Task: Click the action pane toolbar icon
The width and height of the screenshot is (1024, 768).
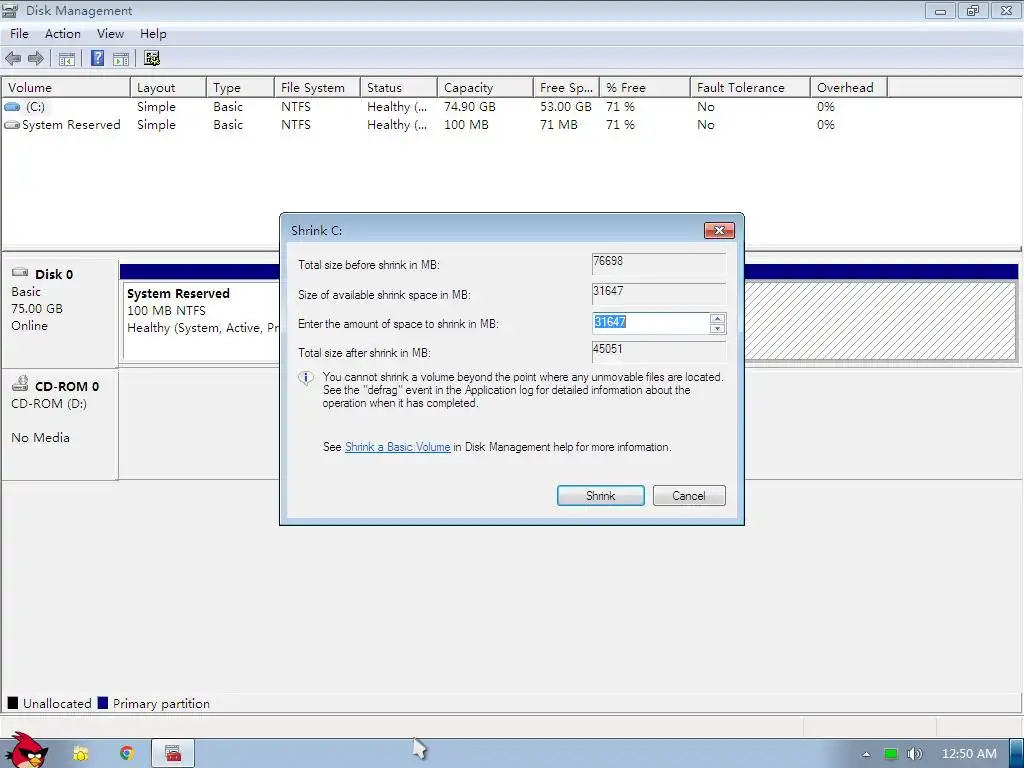Action: [x=121, y=59]
